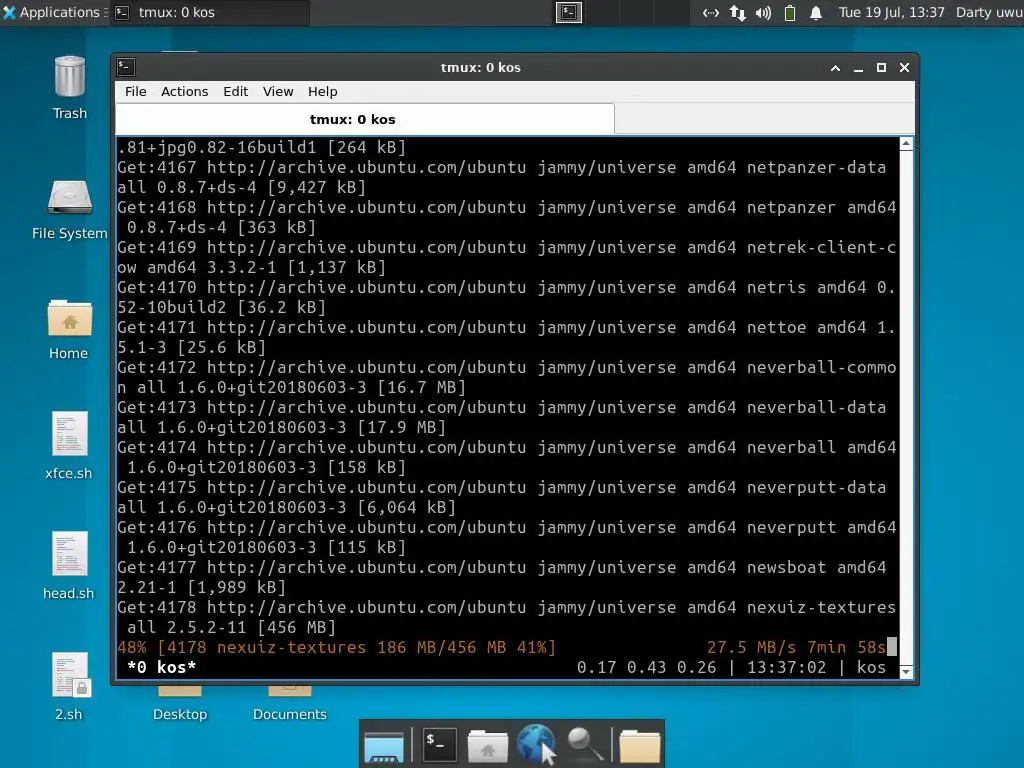Open the File menu in terminal
The image size is (1024, 768).
(136, 91)
